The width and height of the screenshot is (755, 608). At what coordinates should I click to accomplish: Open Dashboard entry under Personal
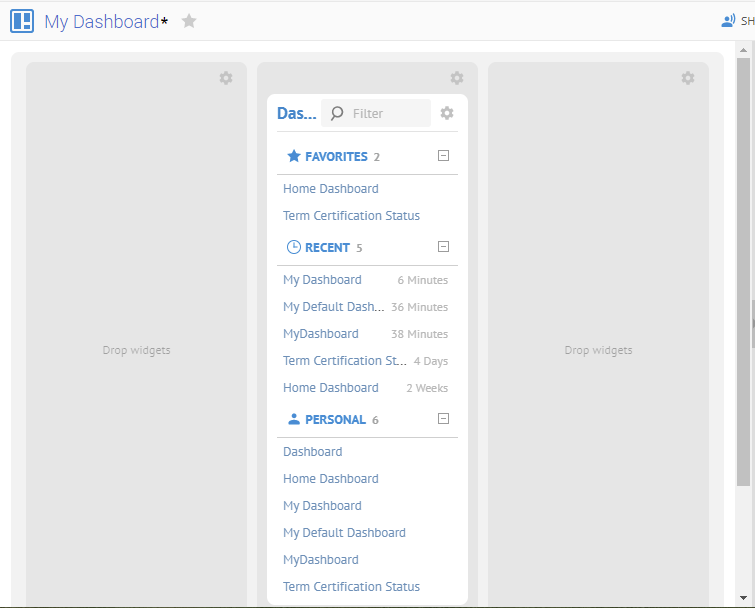[x=313, y=452]
